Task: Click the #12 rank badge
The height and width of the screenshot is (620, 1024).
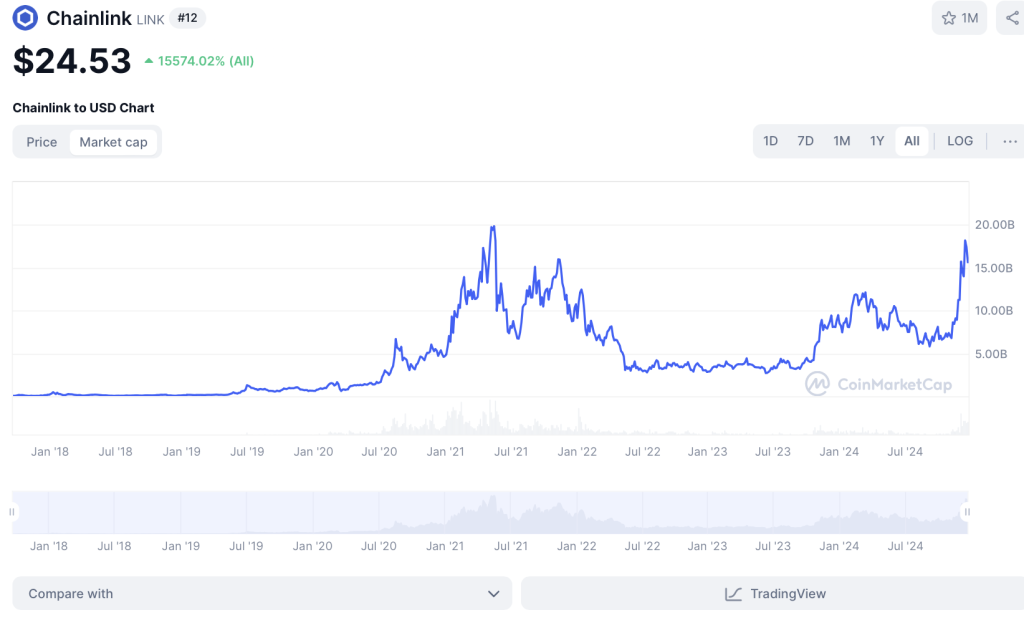Action: (187, 18)
